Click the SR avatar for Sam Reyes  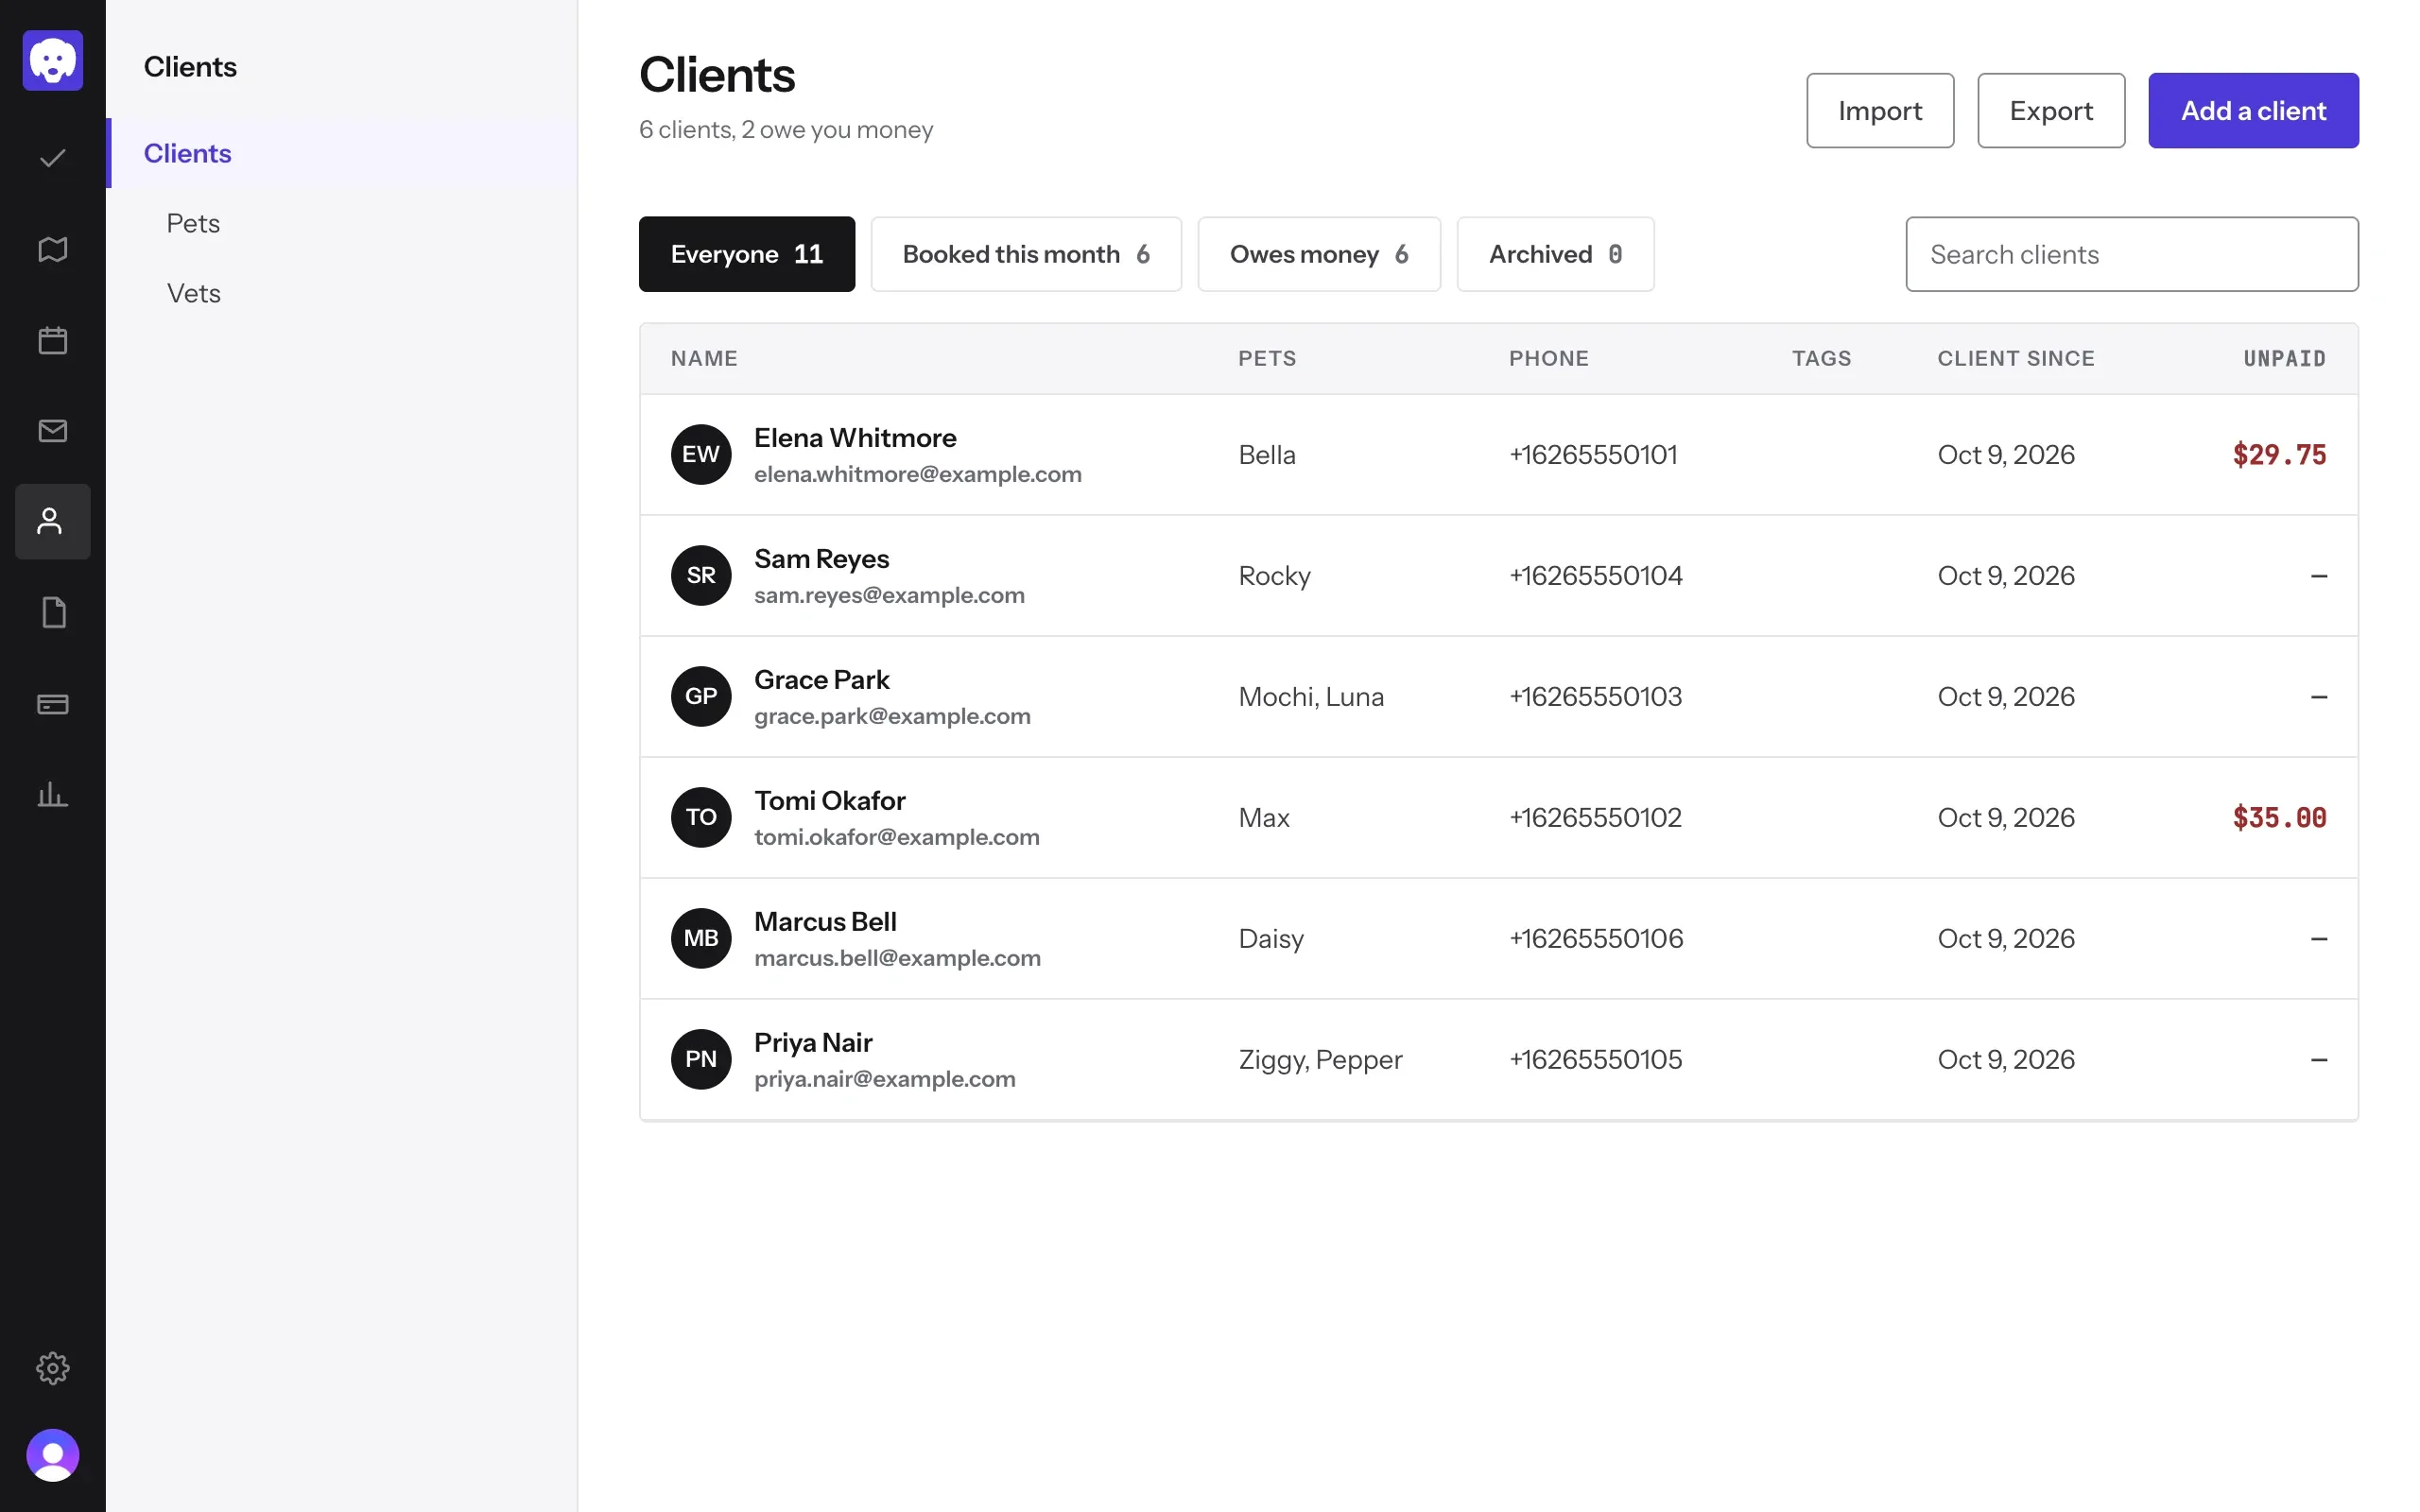point(701,576)
